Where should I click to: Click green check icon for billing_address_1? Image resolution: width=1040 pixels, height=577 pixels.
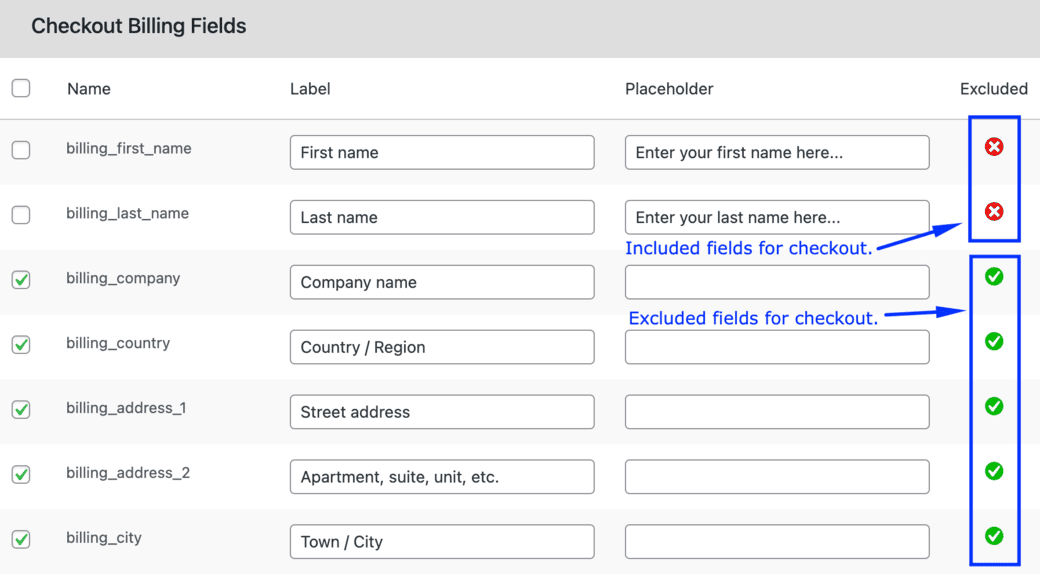tap(994, 407)
